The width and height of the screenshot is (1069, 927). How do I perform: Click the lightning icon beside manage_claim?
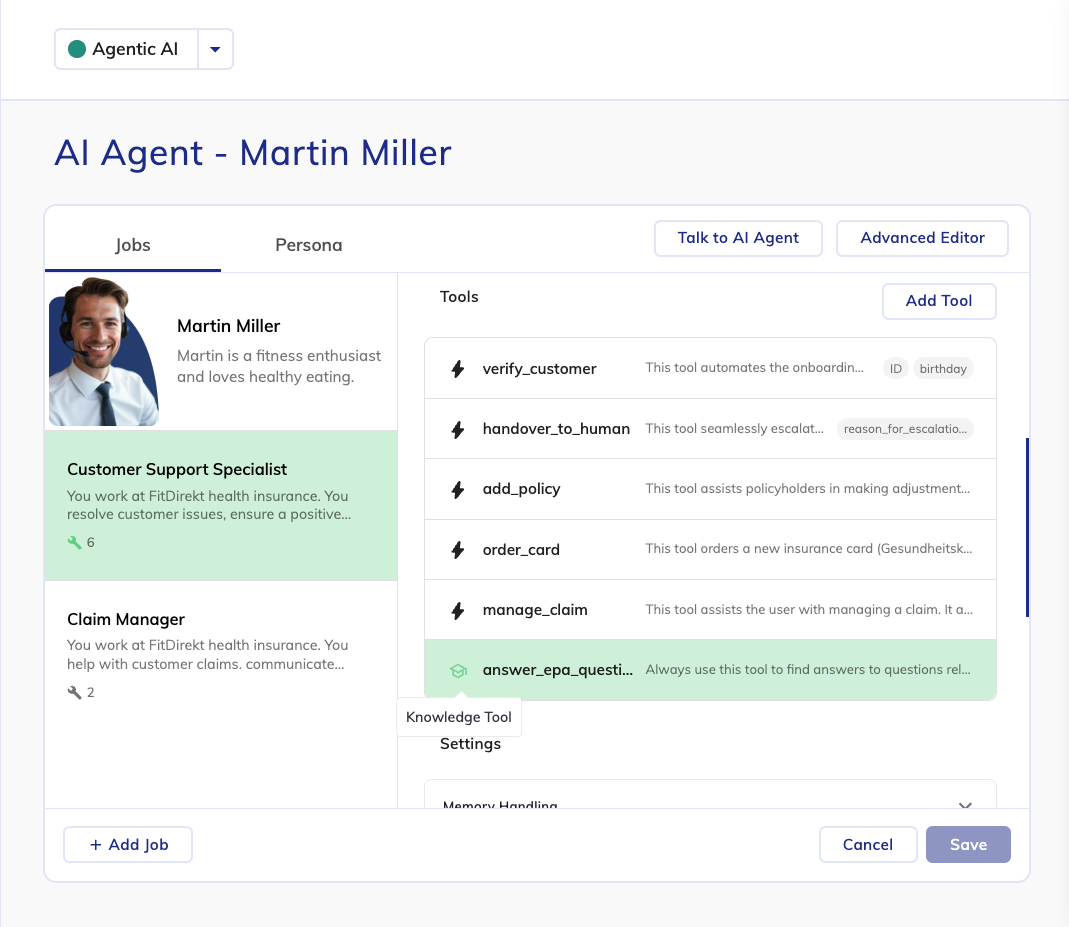pos(458,610)
